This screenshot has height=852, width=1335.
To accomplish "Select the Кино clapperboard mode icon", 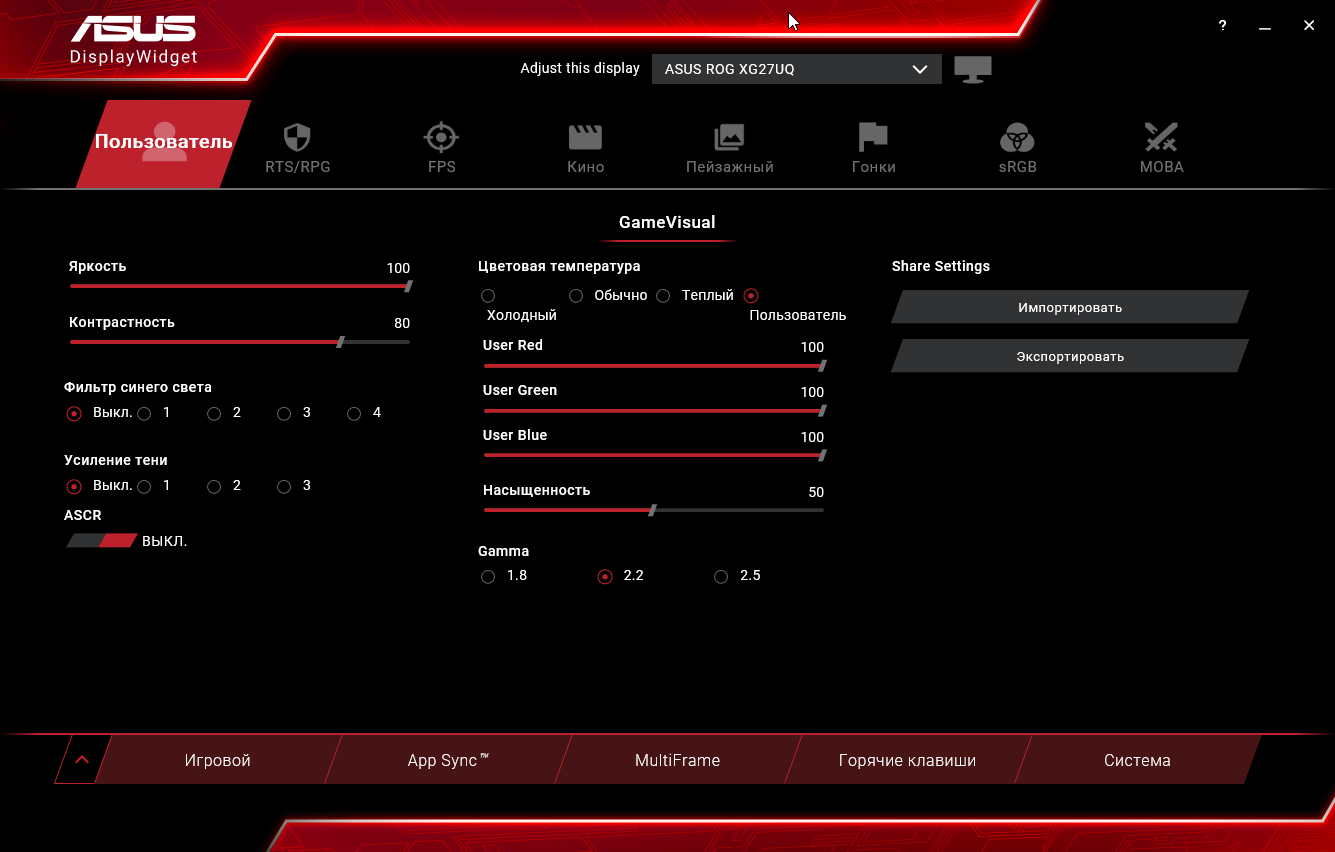I will (x=585, y=137).
